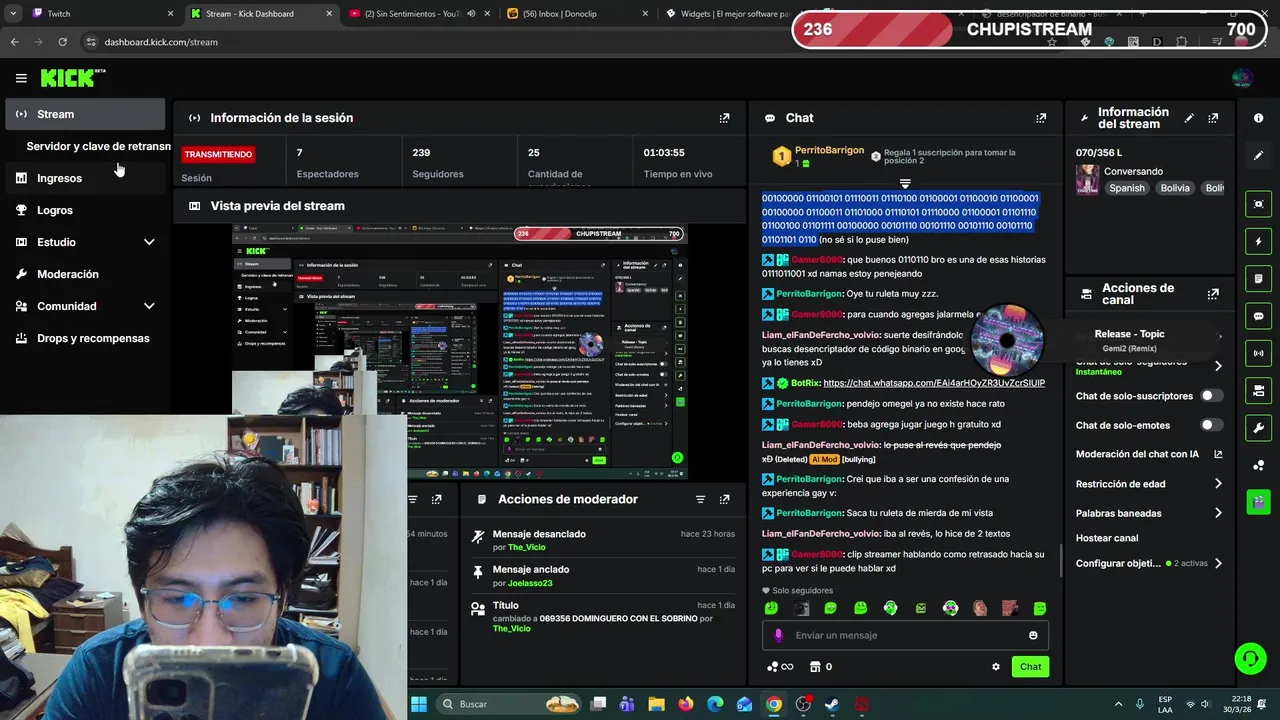The width and height of the screenshot is (1280, 720).
Task: Edit stream info with the panel's pencil icon
Action: 1189,118
